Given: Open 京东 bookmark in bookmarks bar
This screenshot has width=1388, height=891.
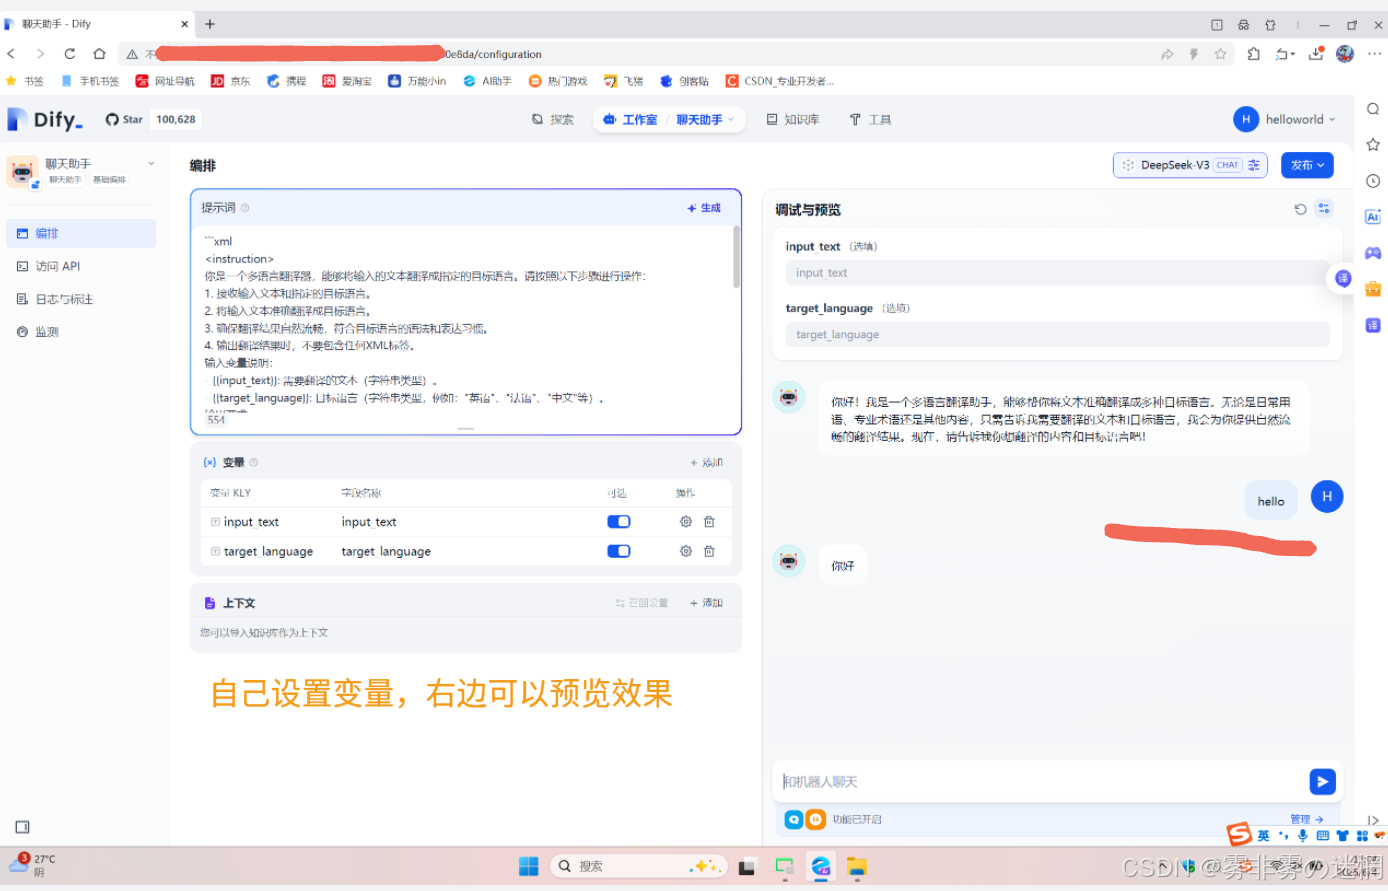Looking at the screenshot, I should [230, 81].
